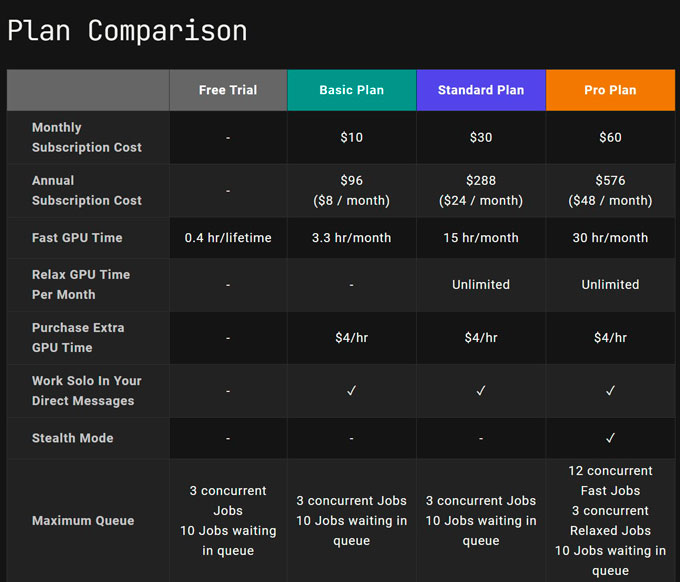
Task: Click 12 concurrent Fast Jobs in Pro Plan
Action: point(610,481)
